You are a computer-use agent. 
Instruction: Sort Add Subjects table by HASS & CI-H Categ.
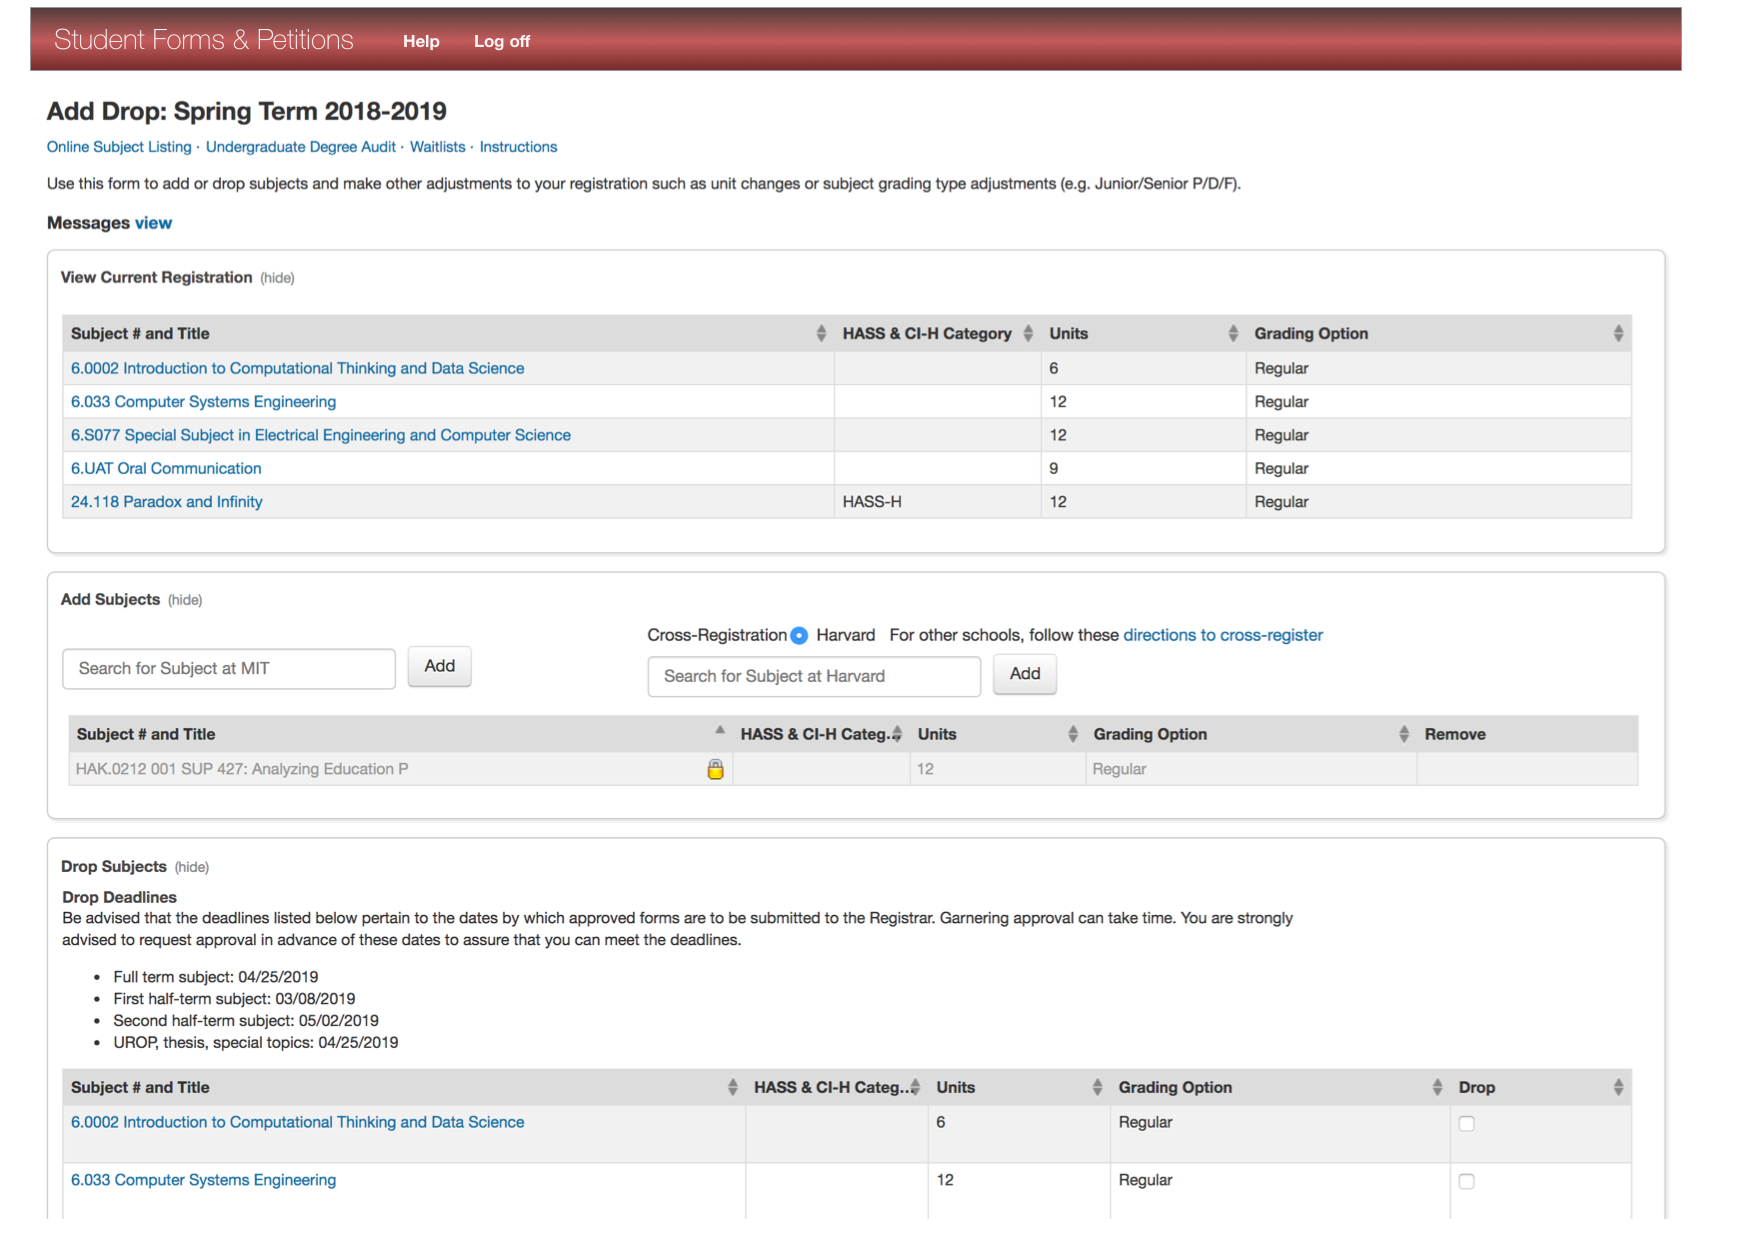click(897, 734)
